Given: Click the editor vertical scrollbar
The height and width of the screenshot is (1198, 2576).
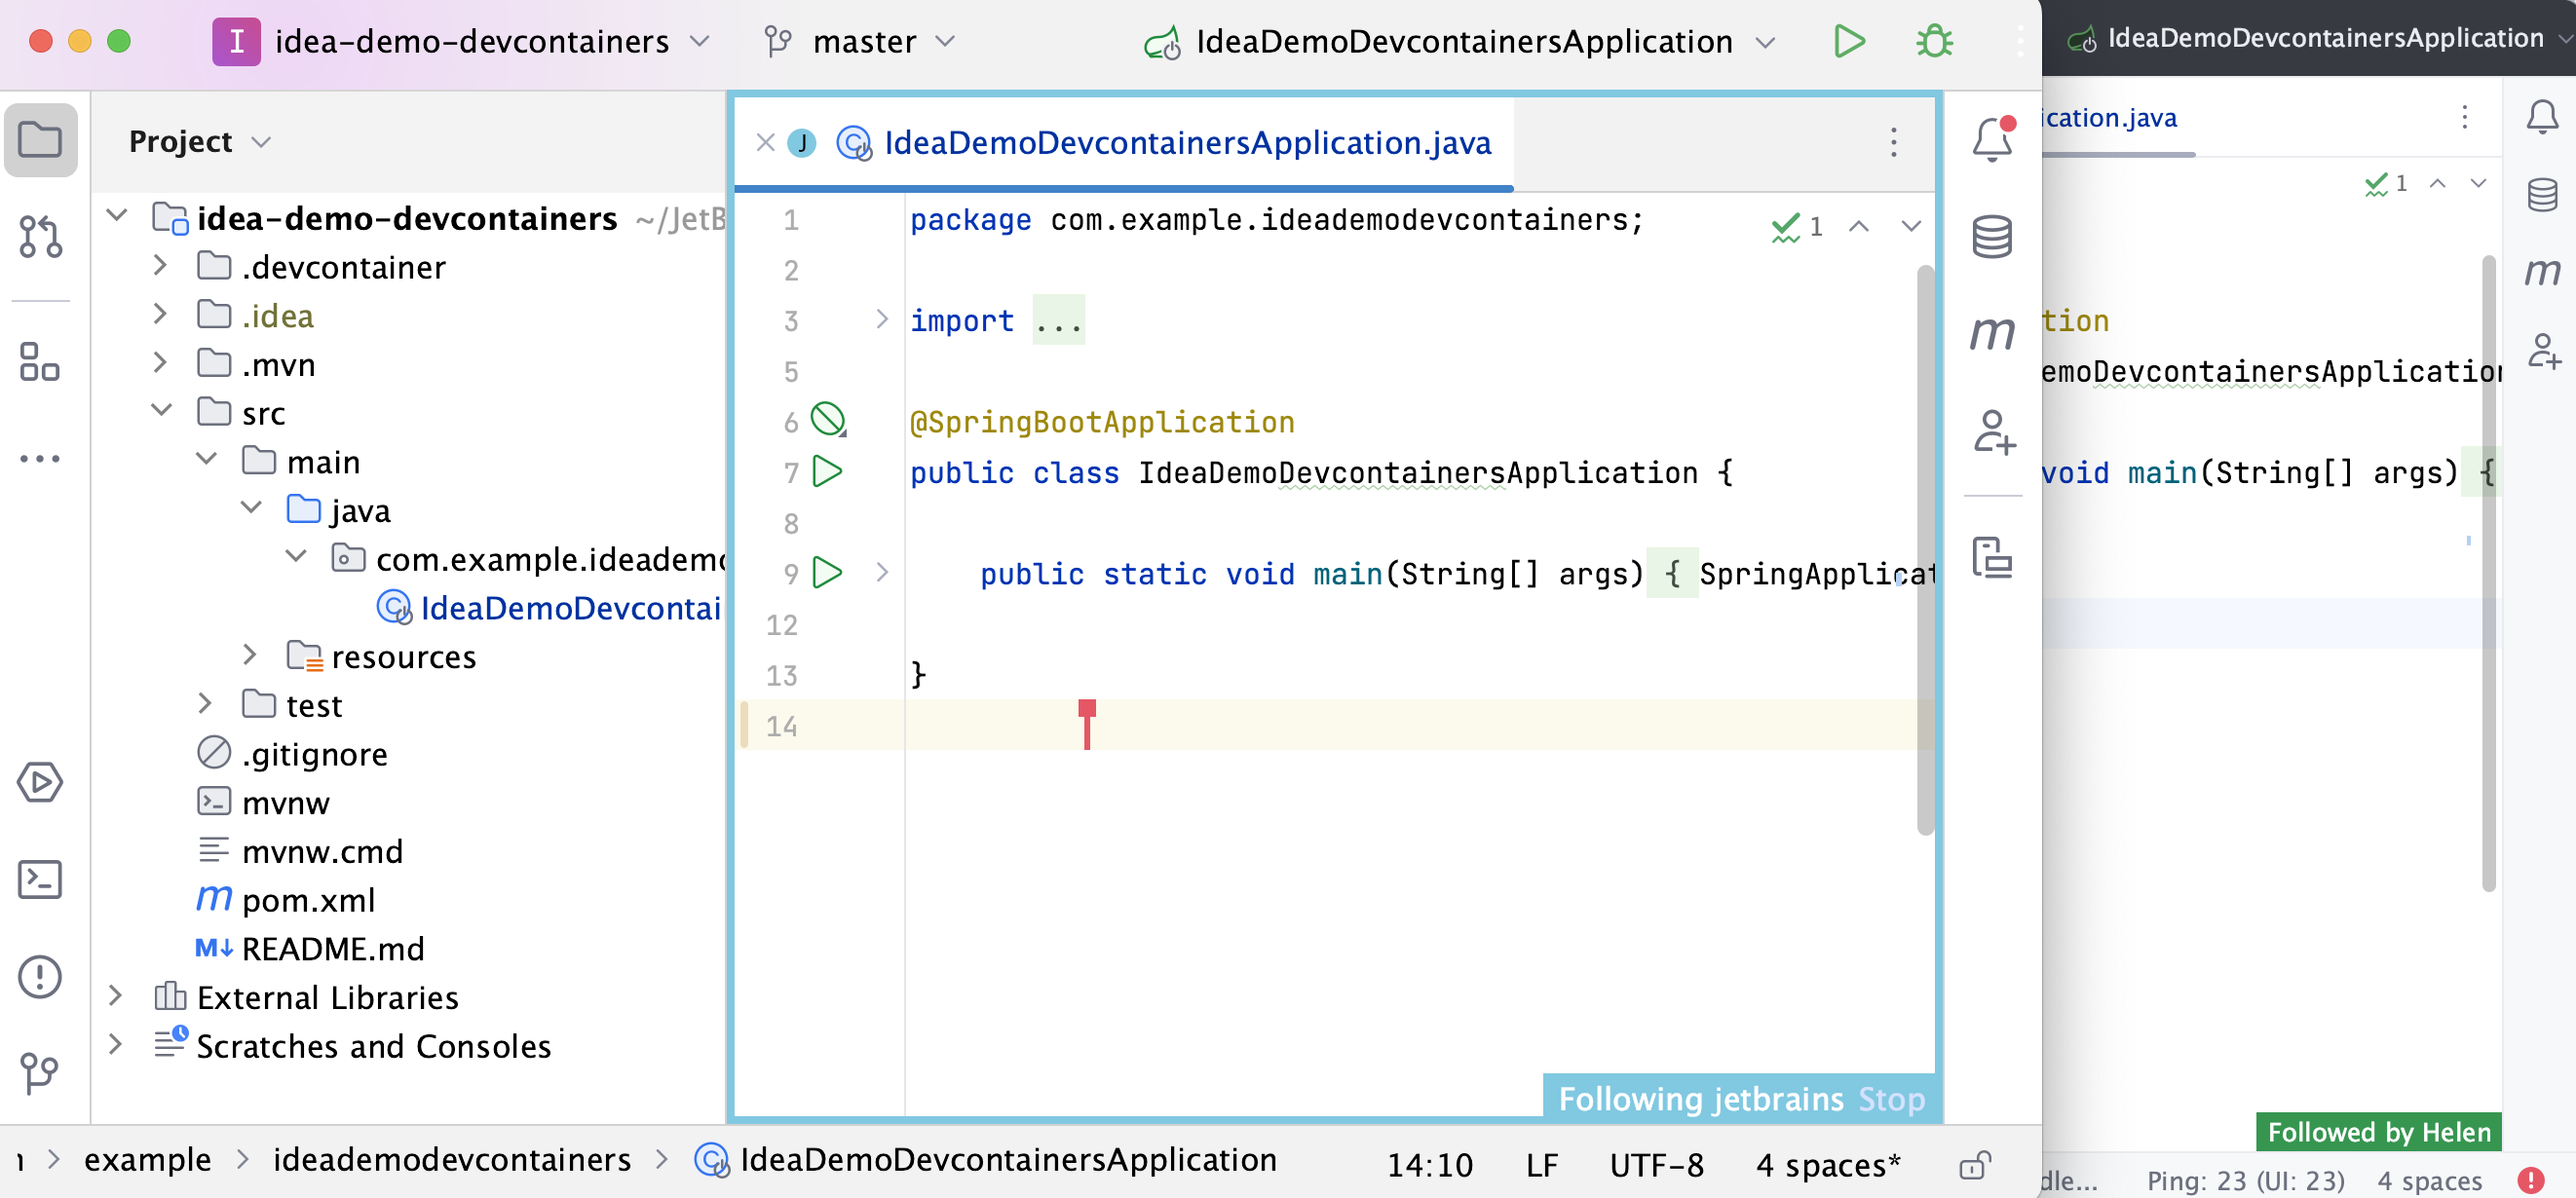Looking at the screenshot, I should (1924, 550).
